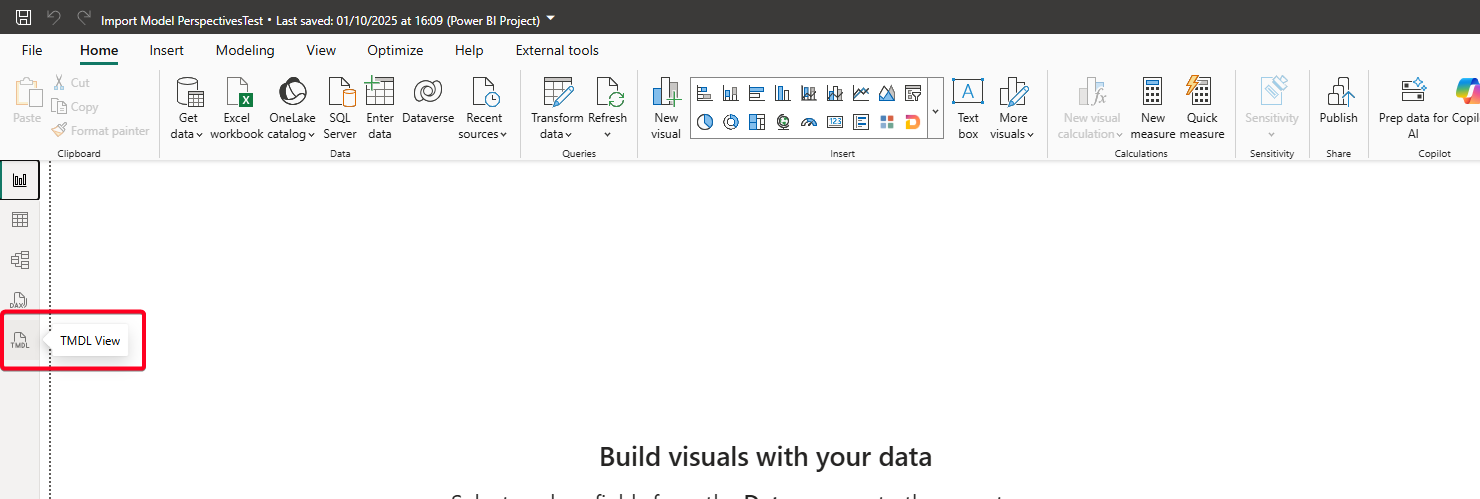The image size is (1480, 499).
Task: Insert a treemap visual
Action: pyautogui.click(x=757, y=122)
